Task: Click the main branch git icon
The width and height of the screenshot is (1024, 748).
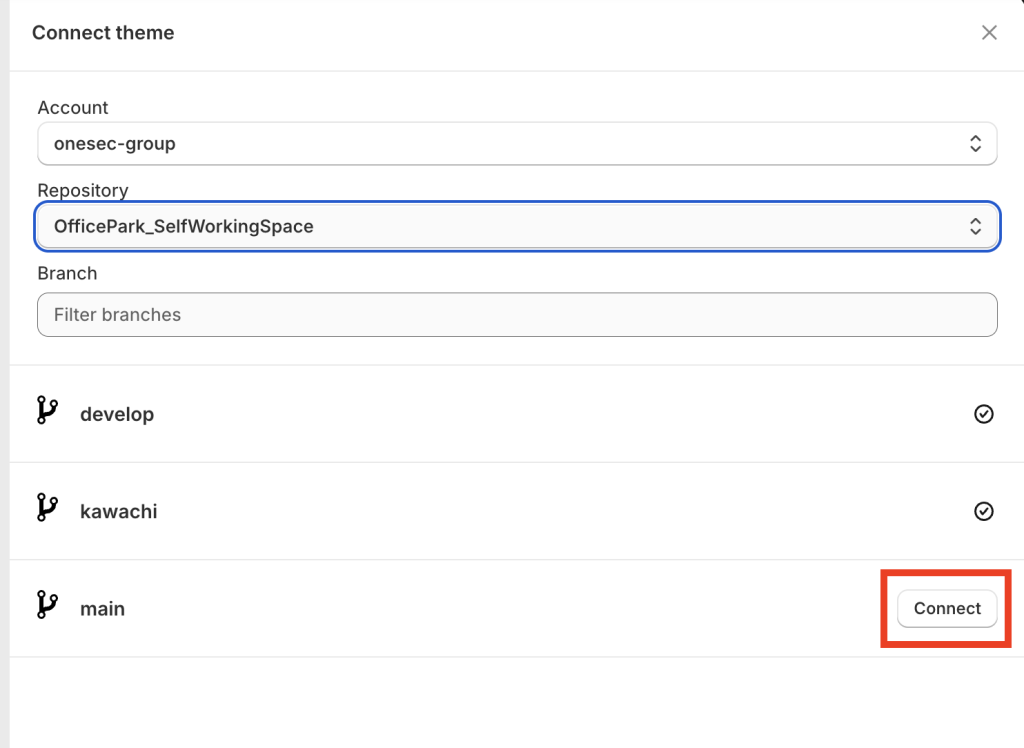Action: [x=46, y=605]
